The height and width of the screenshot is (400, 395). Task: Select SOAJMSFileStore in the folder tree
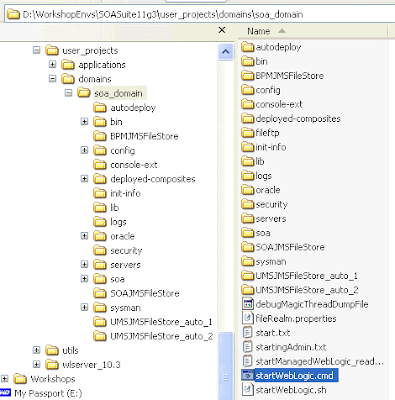pos(145,293)
